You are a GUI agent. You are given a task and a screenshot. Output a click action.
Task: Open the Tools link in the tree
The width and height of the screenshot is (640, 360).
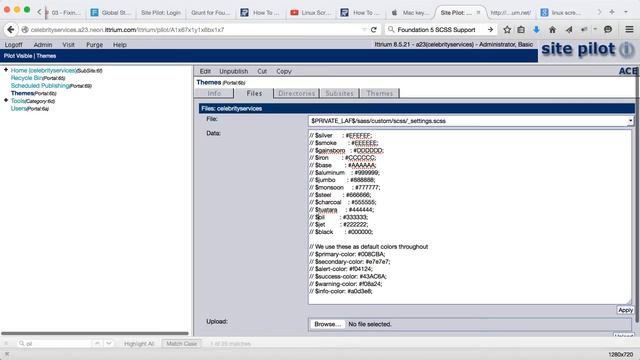pos(18,101)
